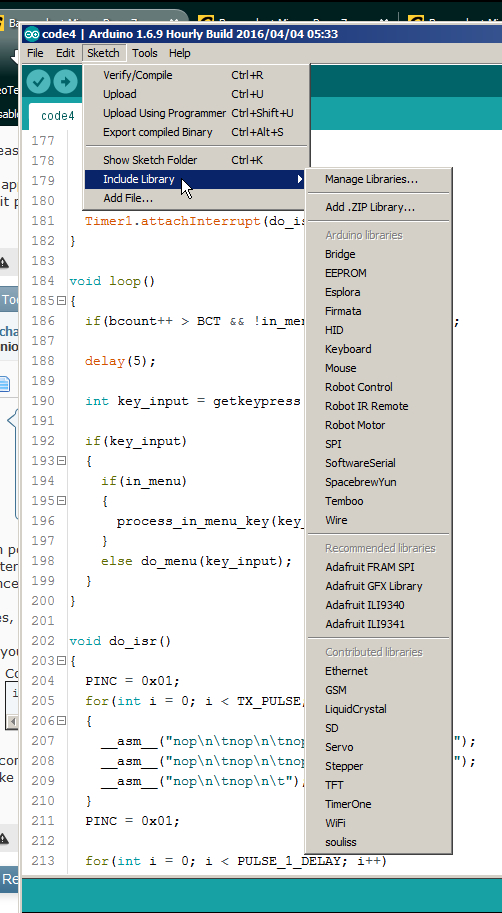This screenshot has width=502, height=913.
Task: Open the Tools menu
Action: coord(144,53)
